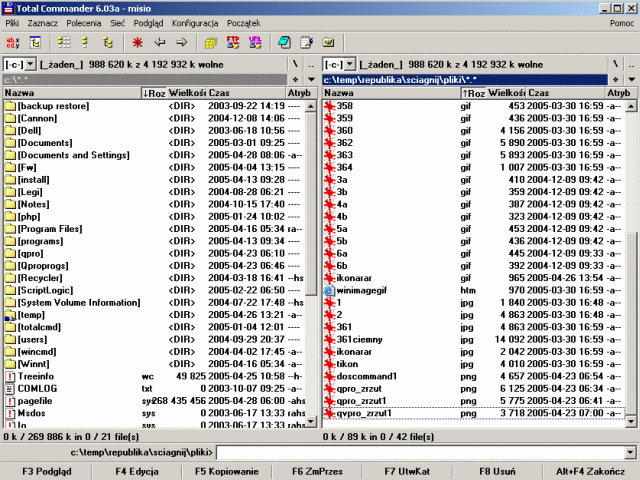Click the pack files toolbar icon
The width and height of the screenshot is (640, 480).
point(211,42)
